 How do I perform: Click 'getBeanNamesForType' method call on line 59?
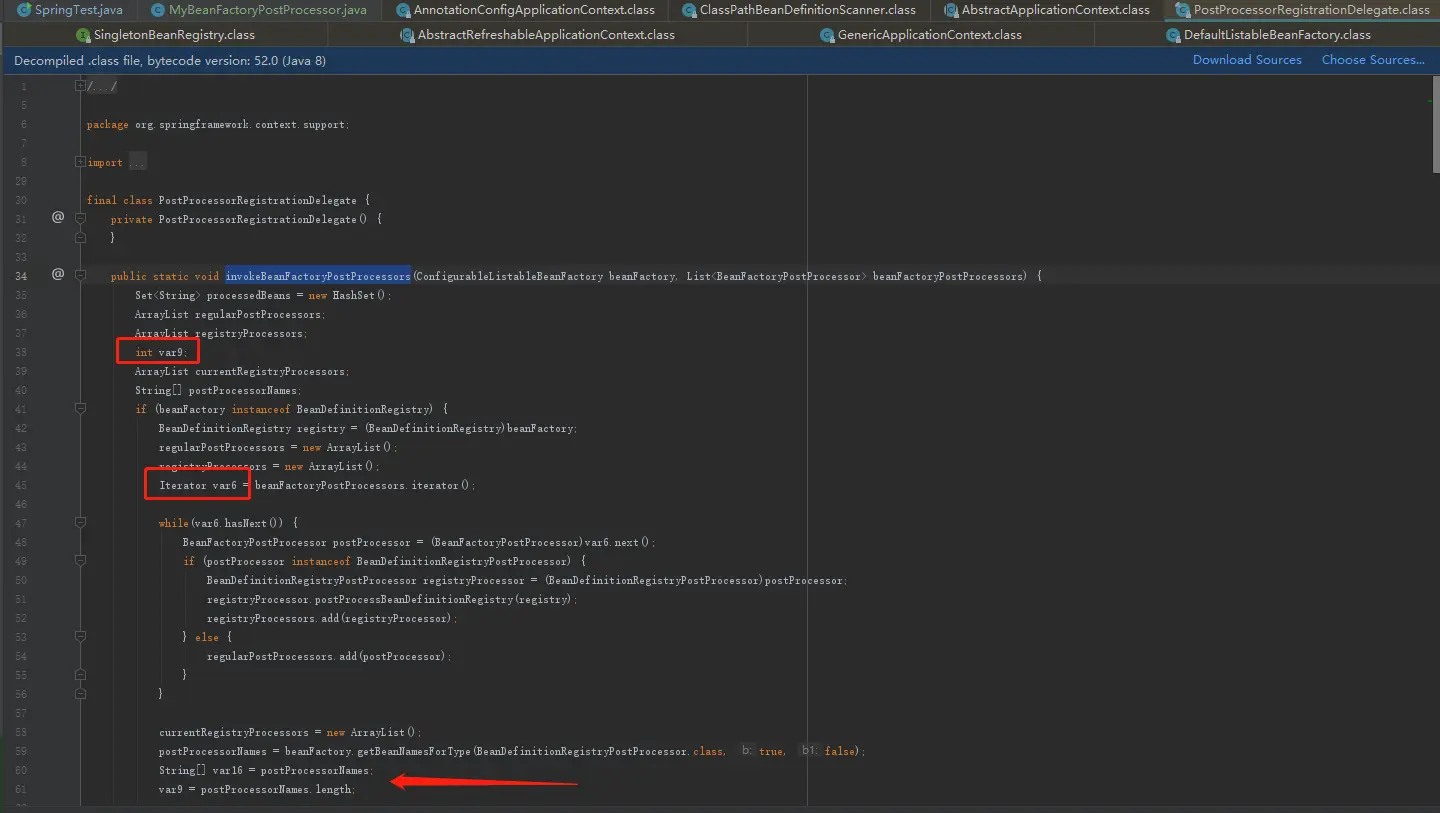tap(413, 751)
